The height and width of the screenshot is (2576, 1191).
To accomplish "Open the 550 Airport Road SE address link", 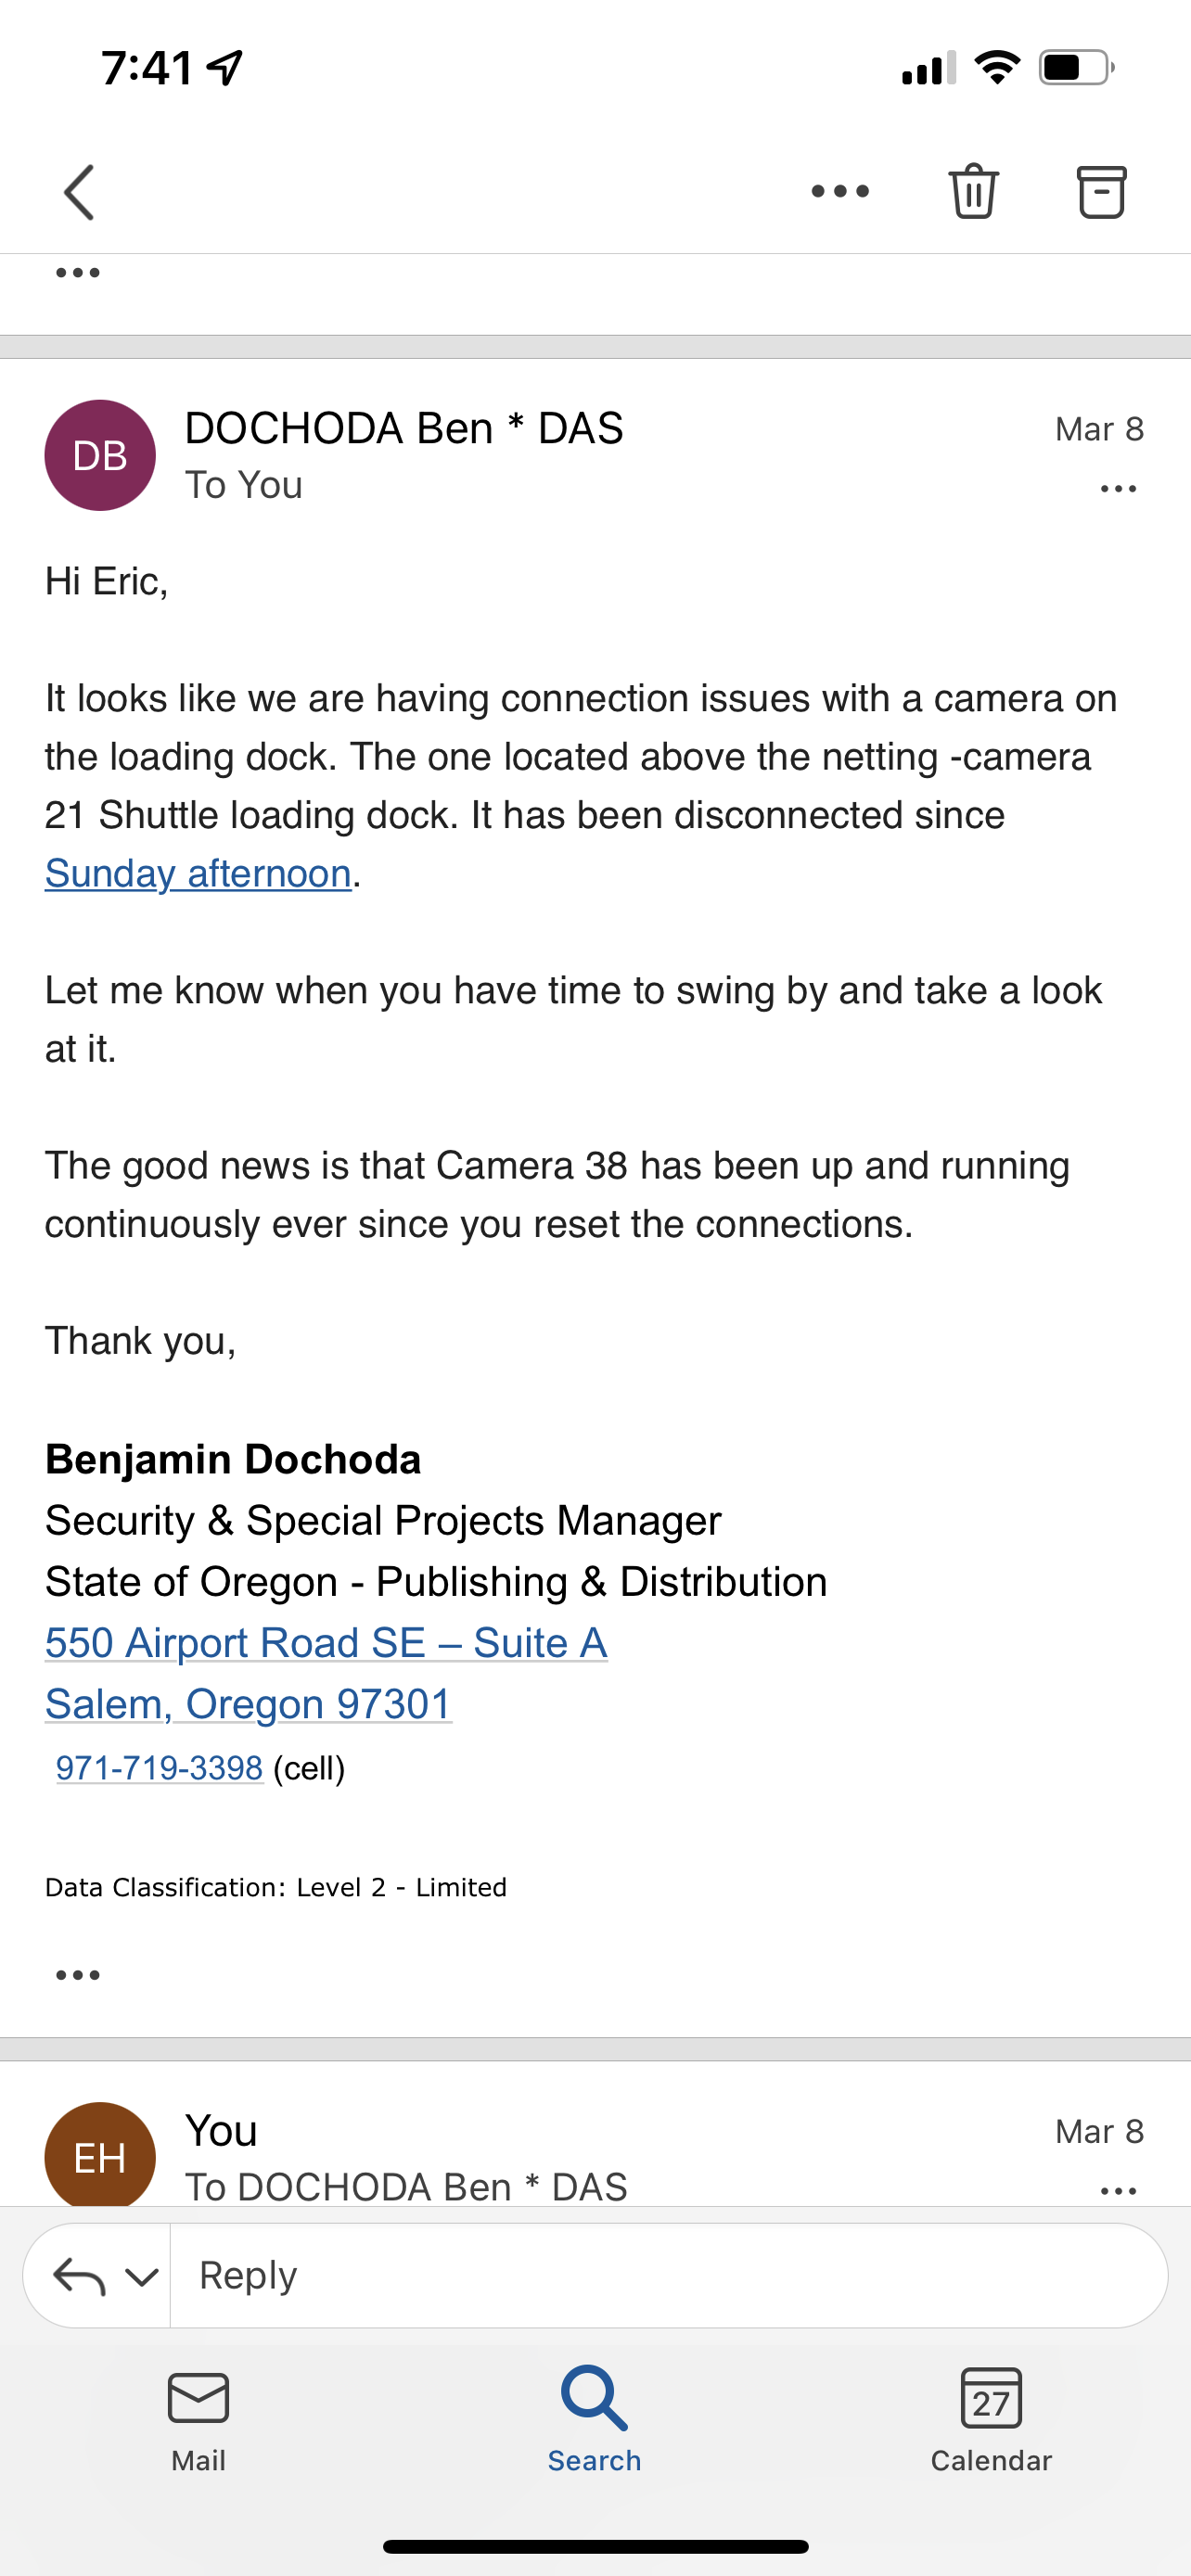I will pos(326,1643).
